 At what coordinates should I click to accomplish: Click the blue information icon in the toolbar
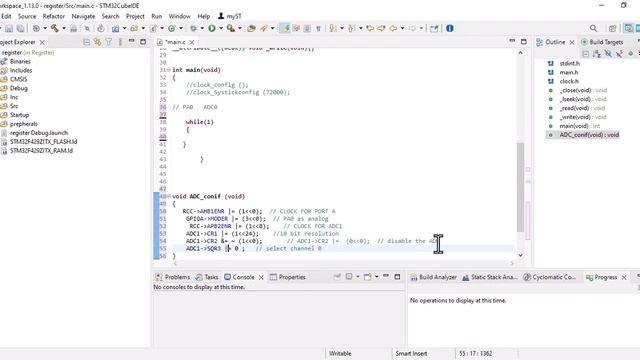pos(450,28)
